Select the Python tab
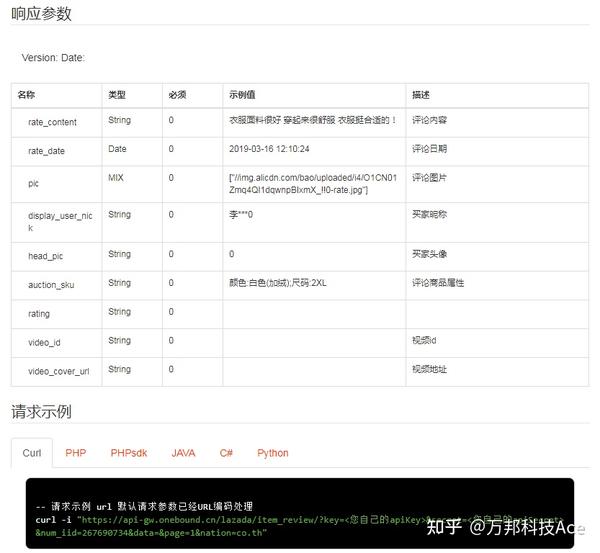This screenshot has height=553, width=600. point(272,453)
